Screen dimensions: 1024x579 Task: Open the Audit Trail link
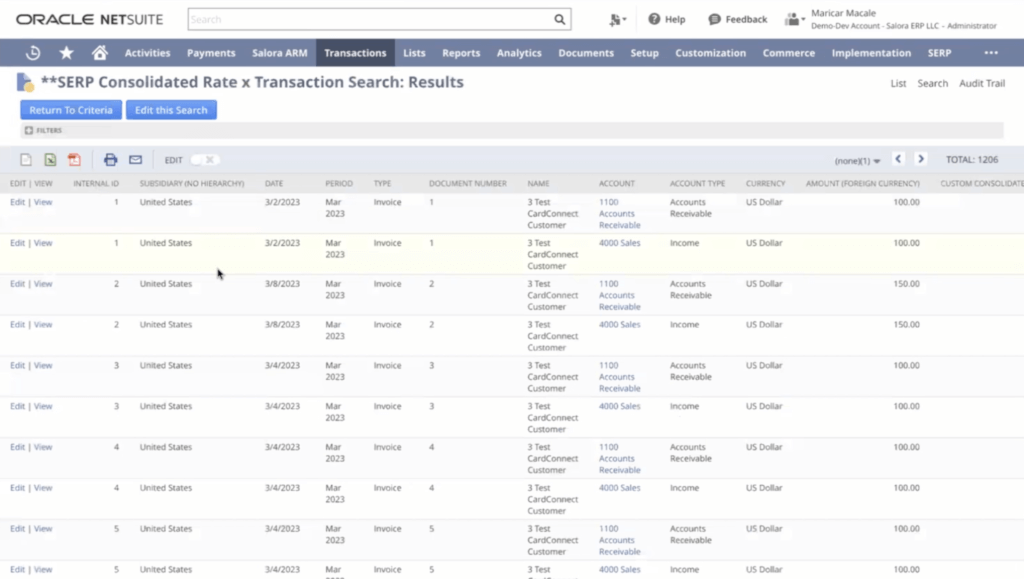(981, 83)
